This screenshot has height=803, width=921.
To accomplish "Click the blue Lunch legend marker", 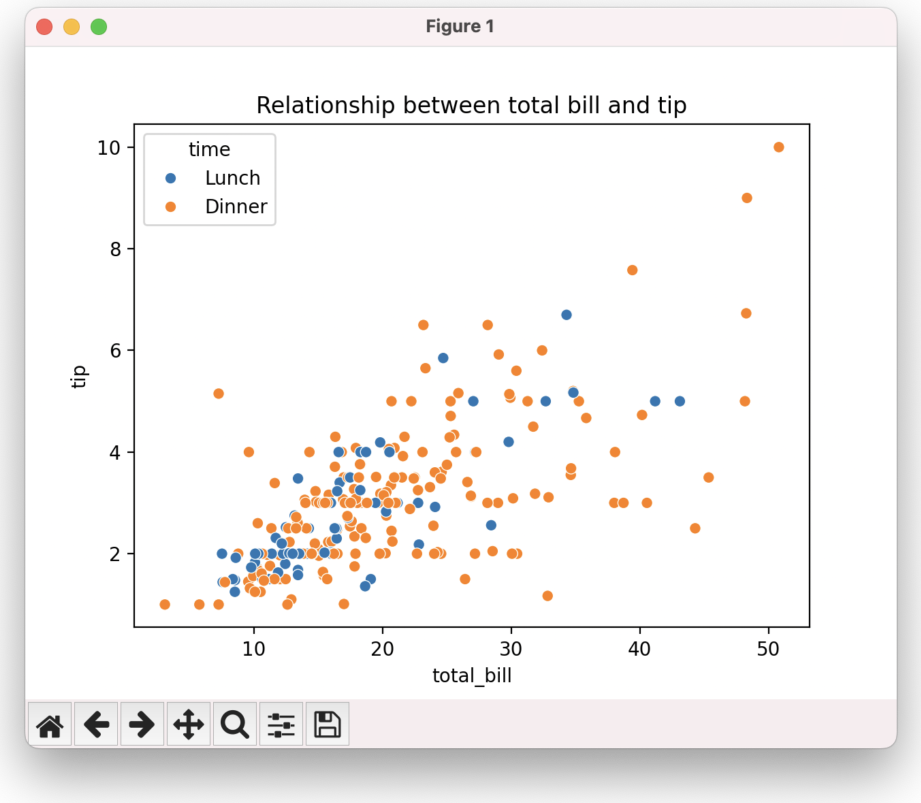I will (170, 178).
